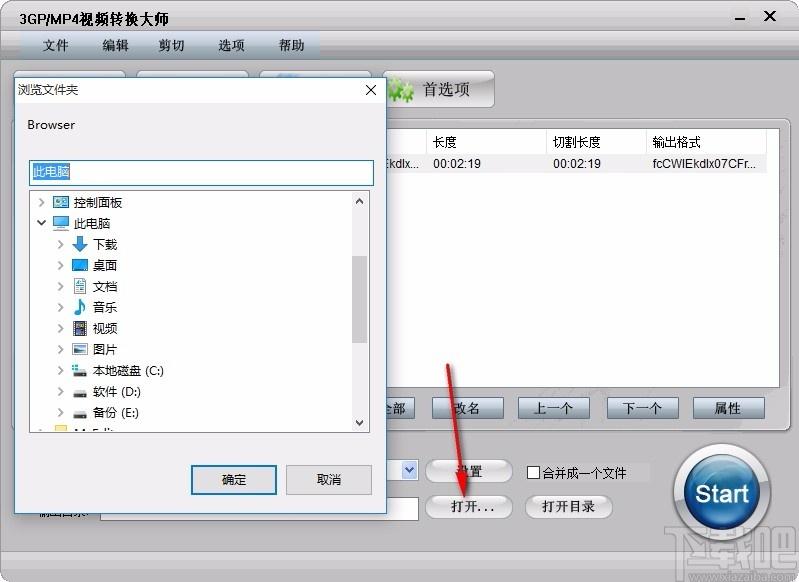Expand the 本地磁盘 (C:) node
The height and width of the screenshot is (582, 799).
[x=60, y=371]
